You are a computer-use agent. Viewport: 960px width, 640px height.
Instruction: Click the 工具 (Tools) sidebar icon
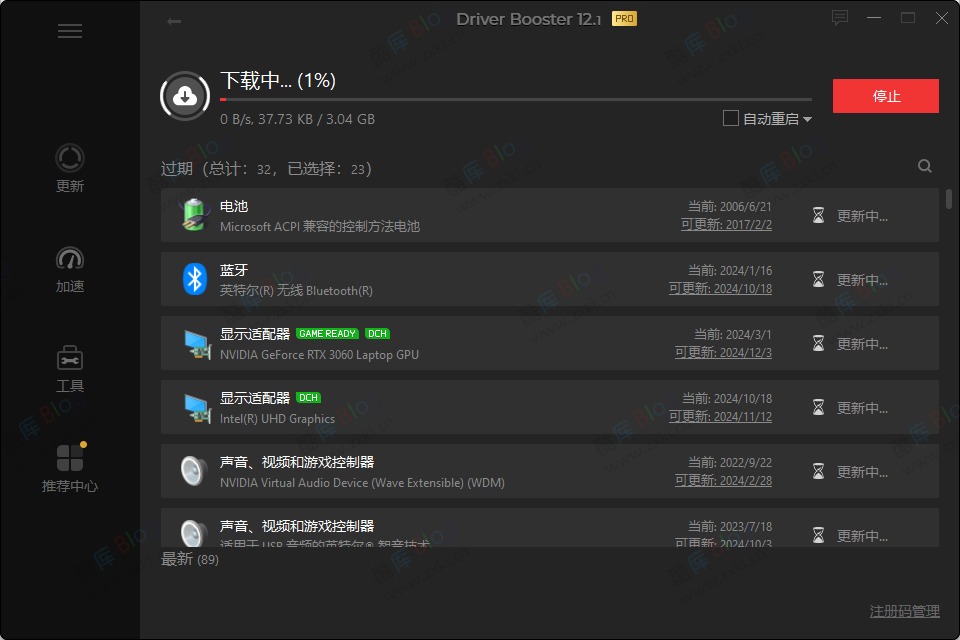[70, 357]
